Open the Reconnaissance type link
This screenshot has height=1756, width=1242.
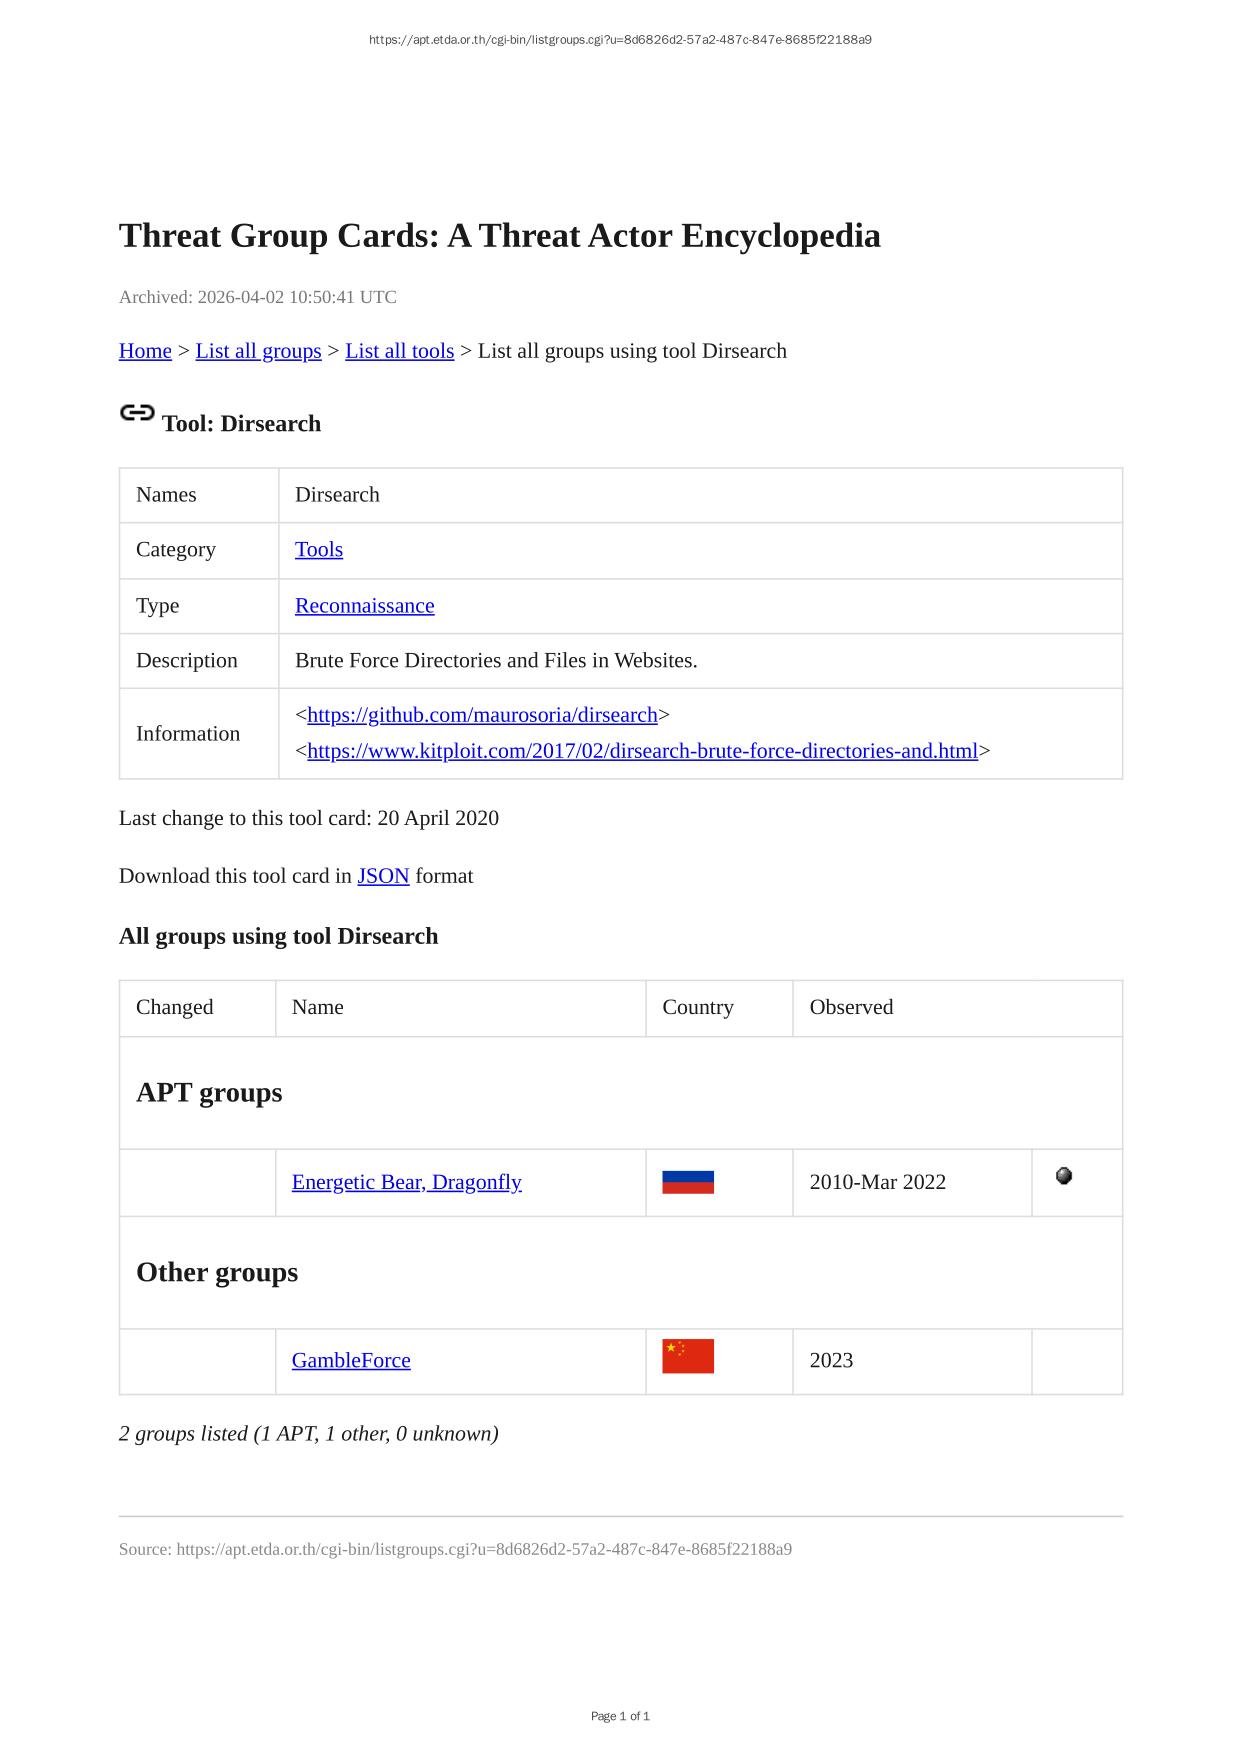364,606
